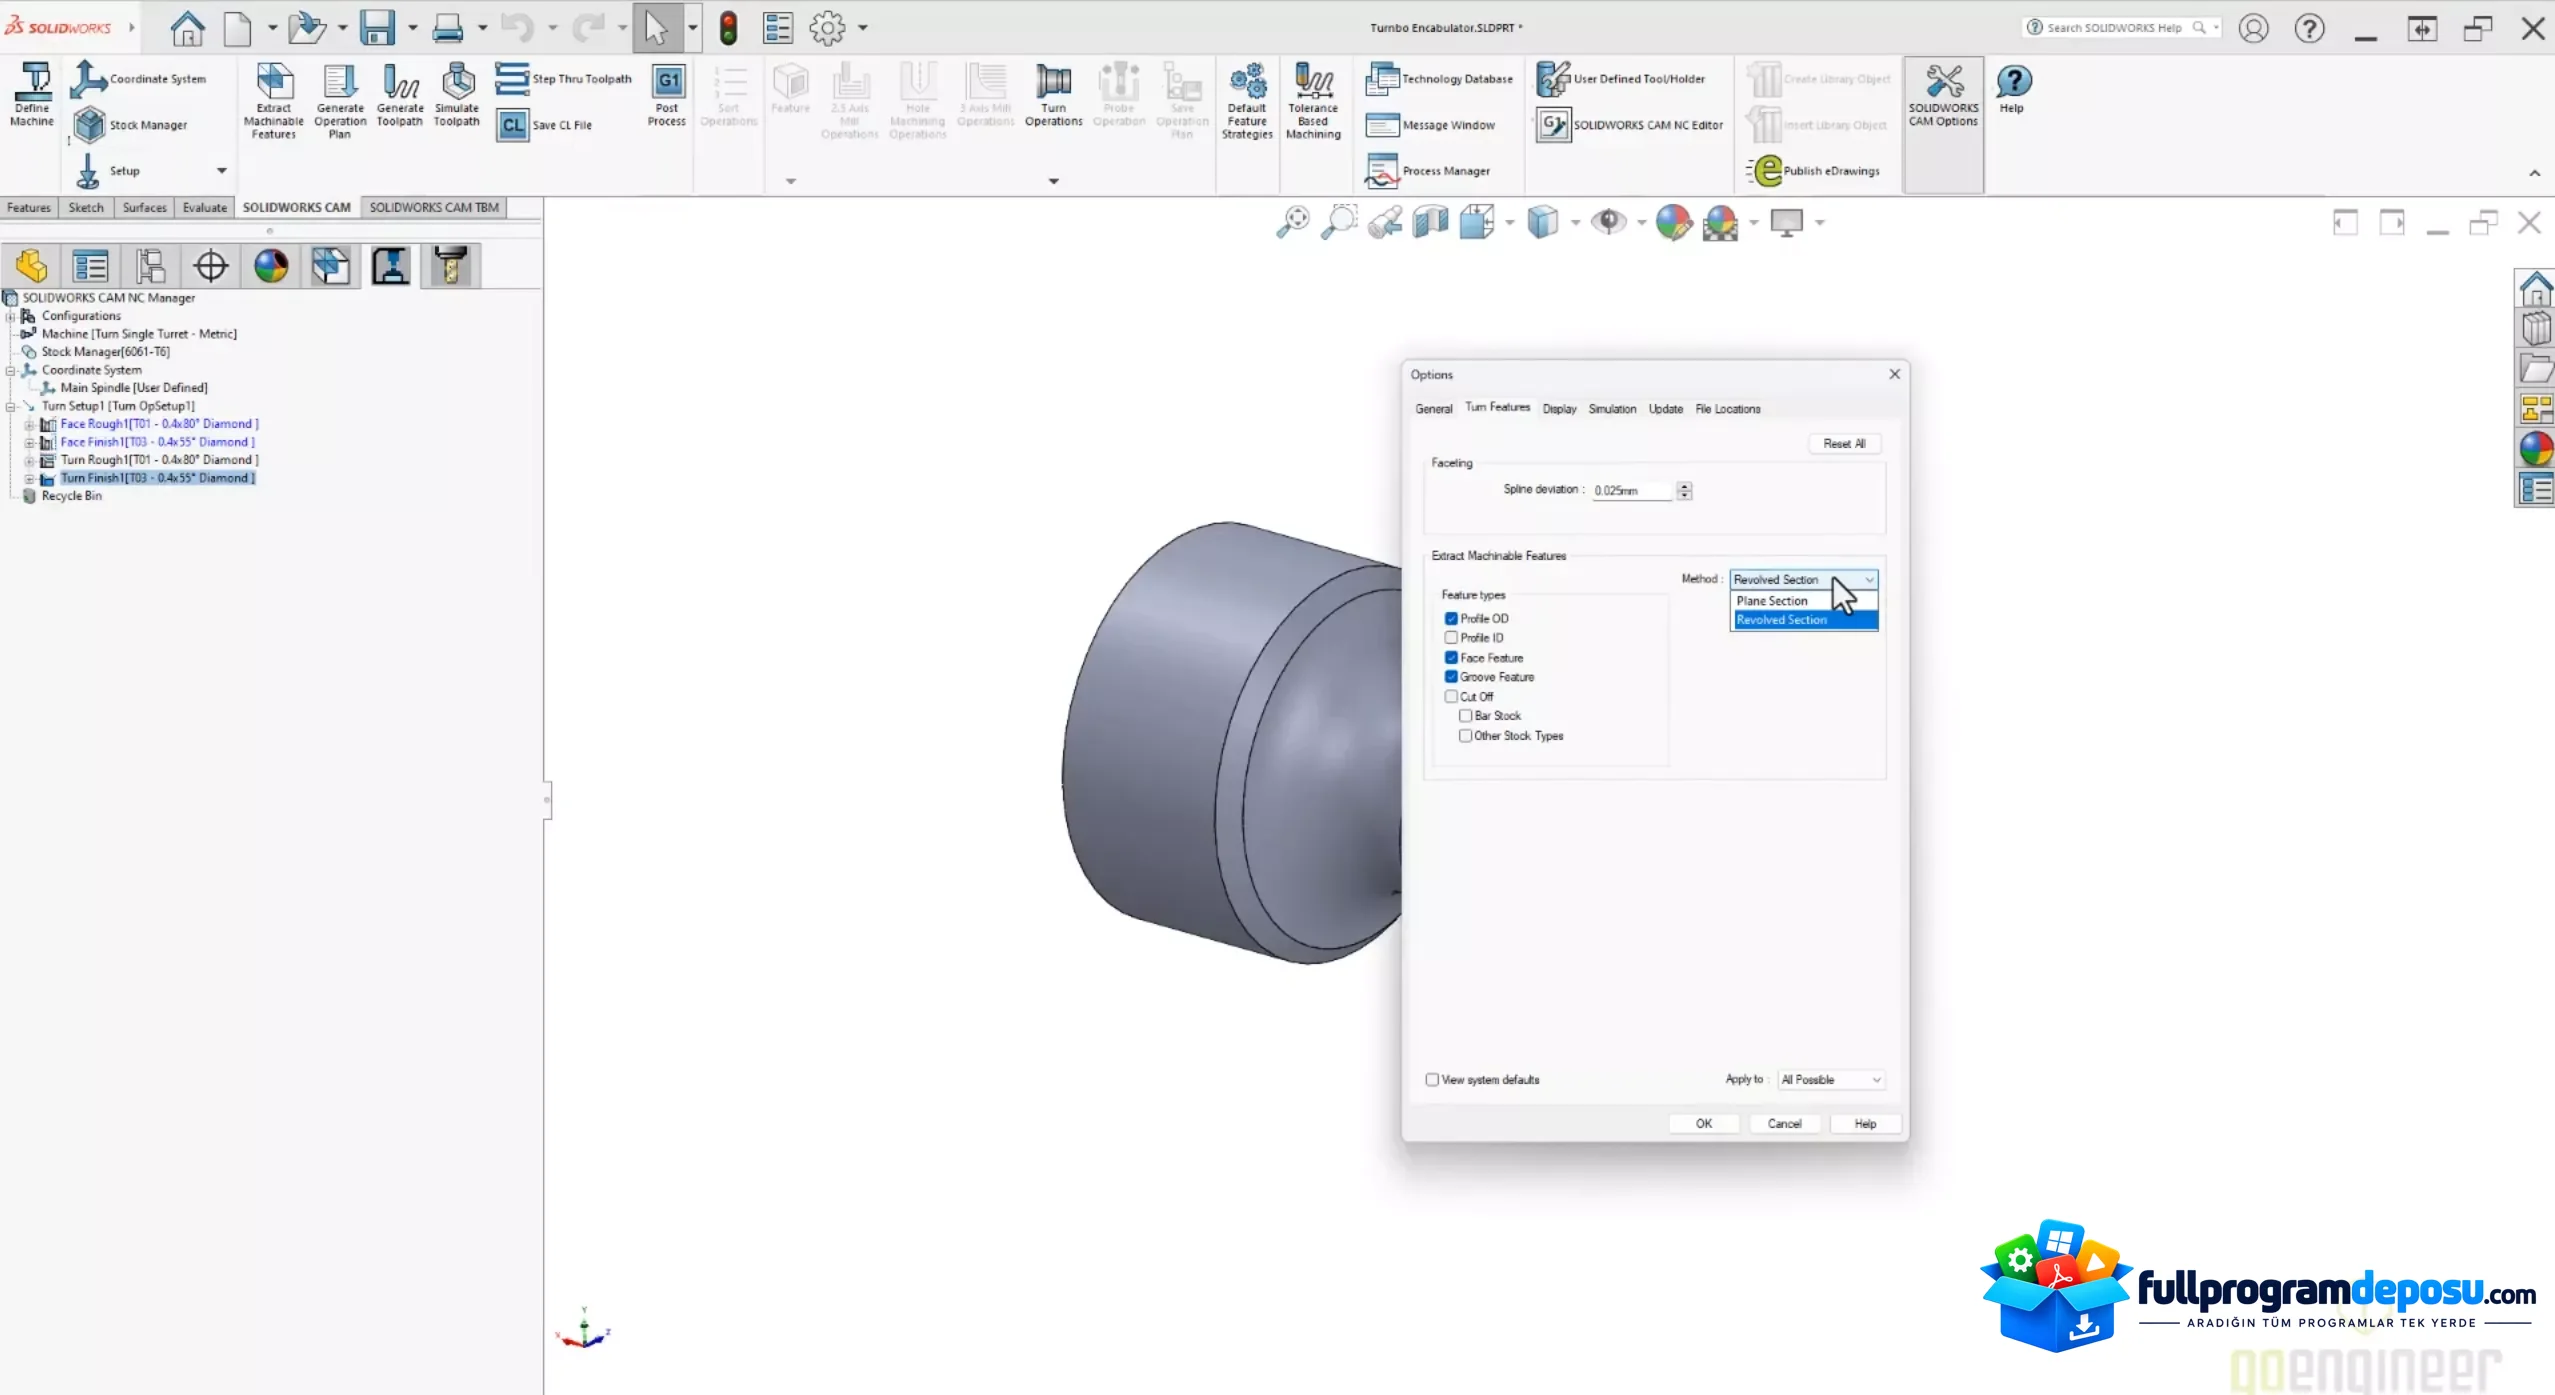Image resolution: width=2555 pixels, height=1395 pixels.
Task: Click Step Thru Toolpath icon
Action: (564, 79)
